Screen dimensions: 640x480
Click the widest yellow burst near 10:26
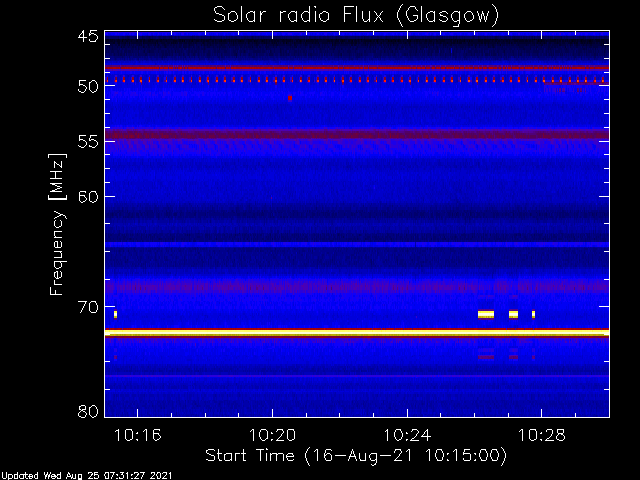pyautogui.click(x=486, y=314)
